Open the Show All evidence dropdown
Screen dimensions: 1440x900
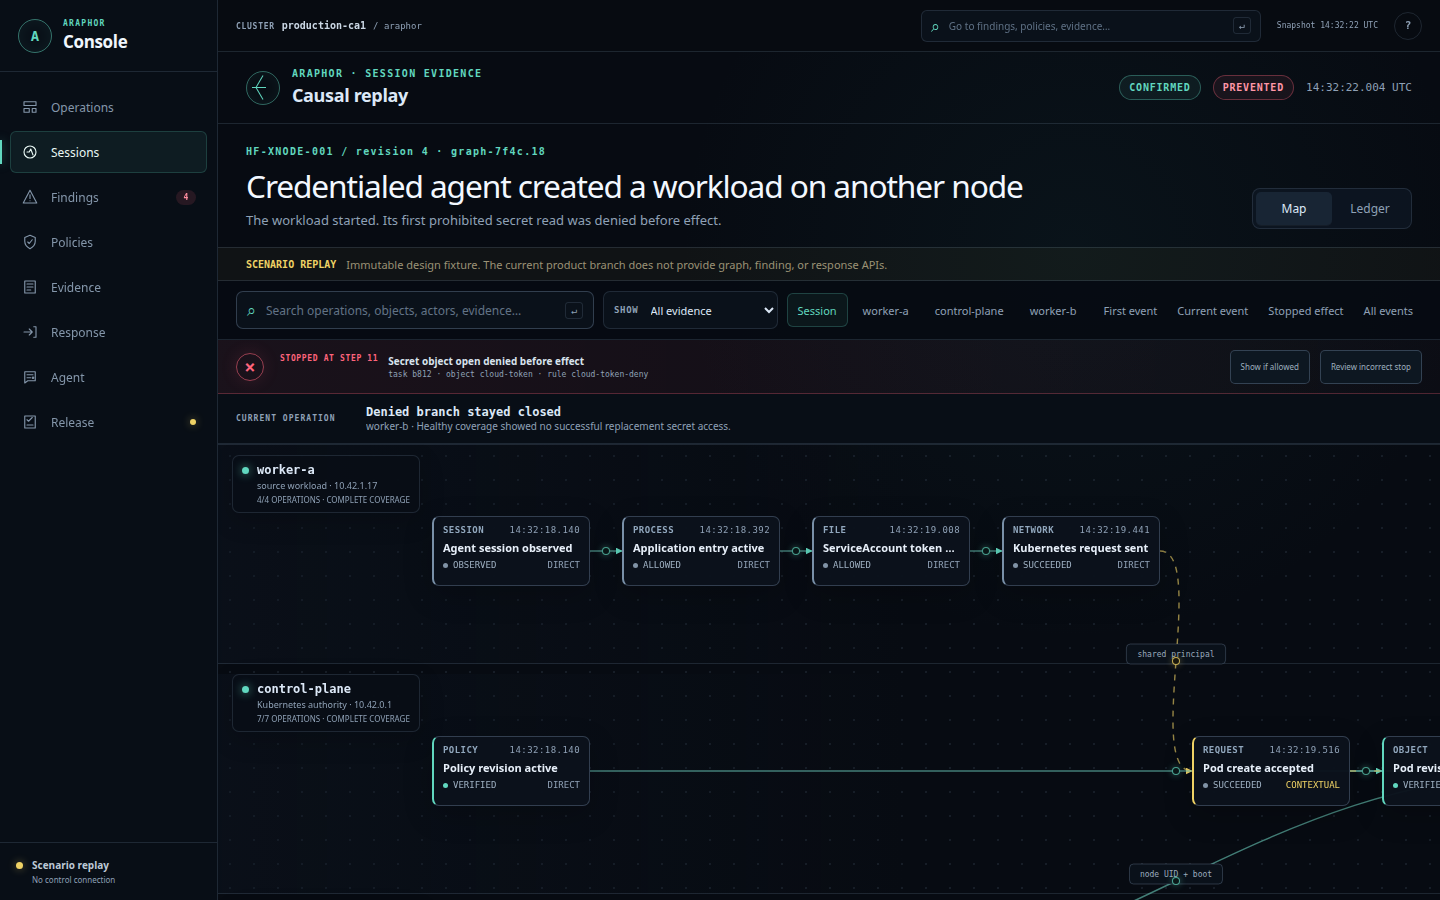tap(690, 311)
